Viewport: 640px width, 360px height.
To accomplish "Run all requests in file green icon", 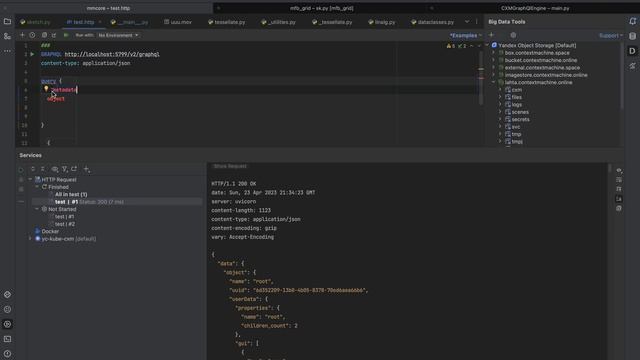I will point(66,35).
